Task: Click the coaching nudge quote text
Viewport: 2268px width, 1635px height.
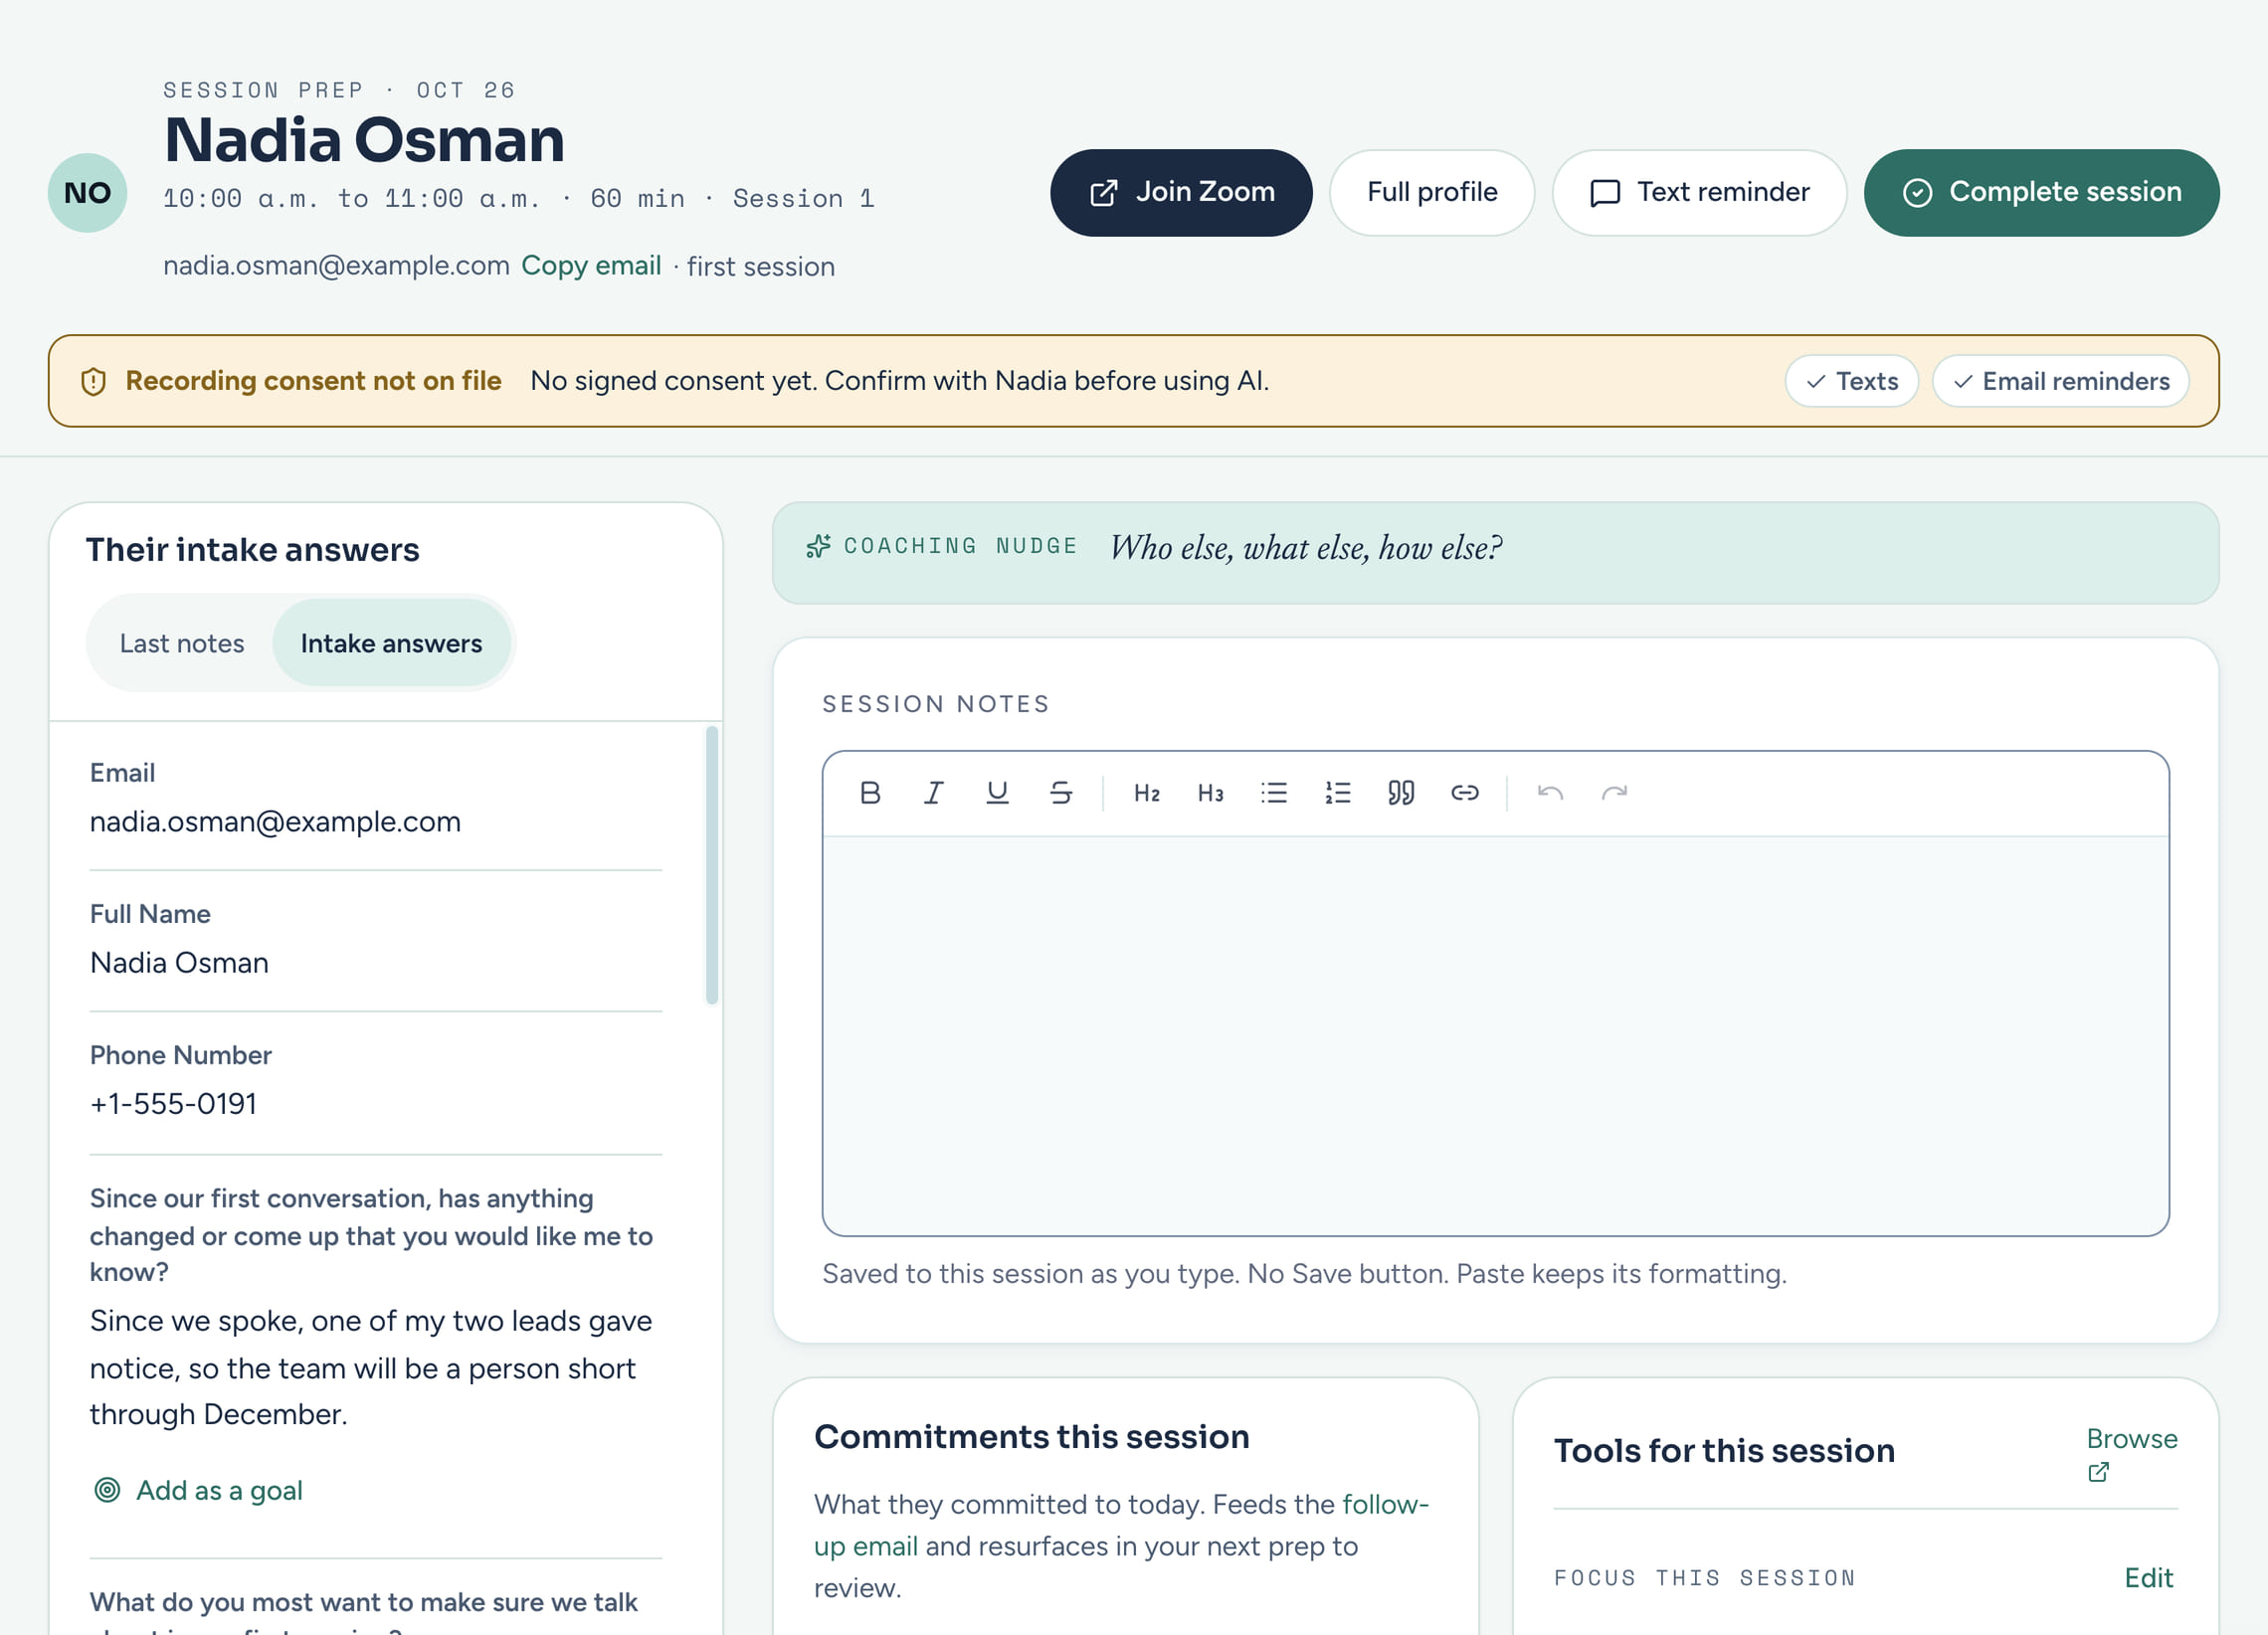Action: coord(1306,548)
